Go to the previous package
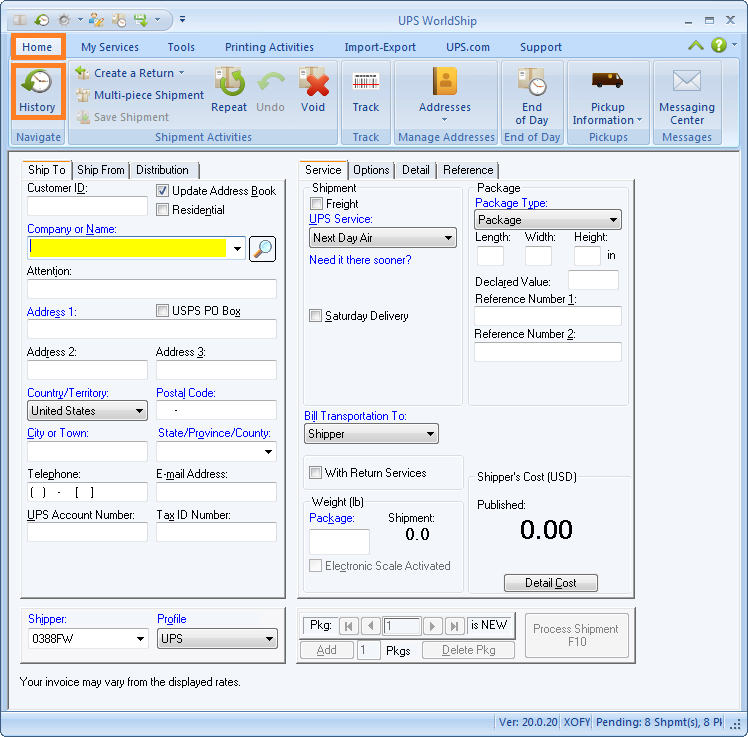The image size is (748, 737). [x=371, y=626]
